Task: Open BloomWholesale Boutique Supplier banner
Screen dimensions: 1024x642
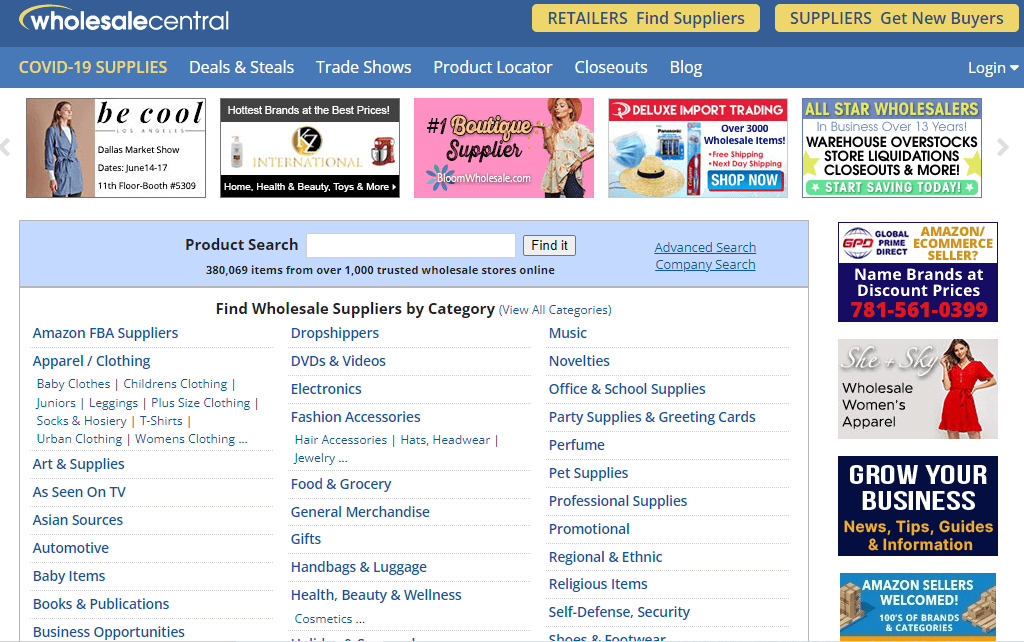Action: (504, 148)
